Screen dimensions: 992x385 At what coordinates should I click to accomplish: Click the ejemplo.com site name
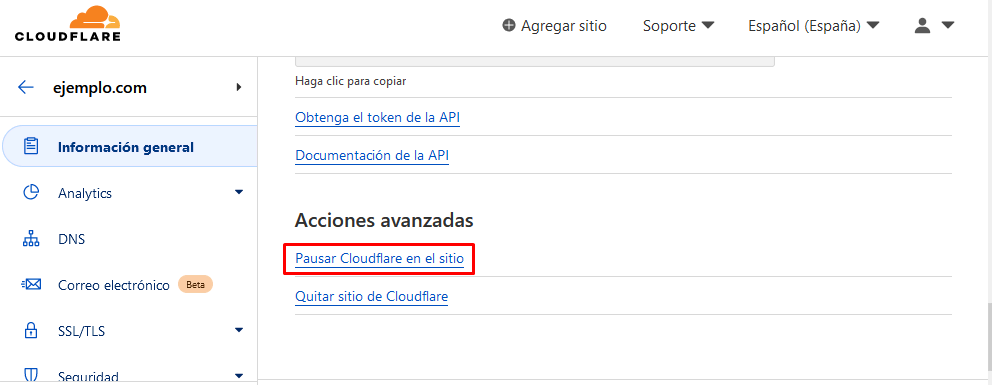100,88
